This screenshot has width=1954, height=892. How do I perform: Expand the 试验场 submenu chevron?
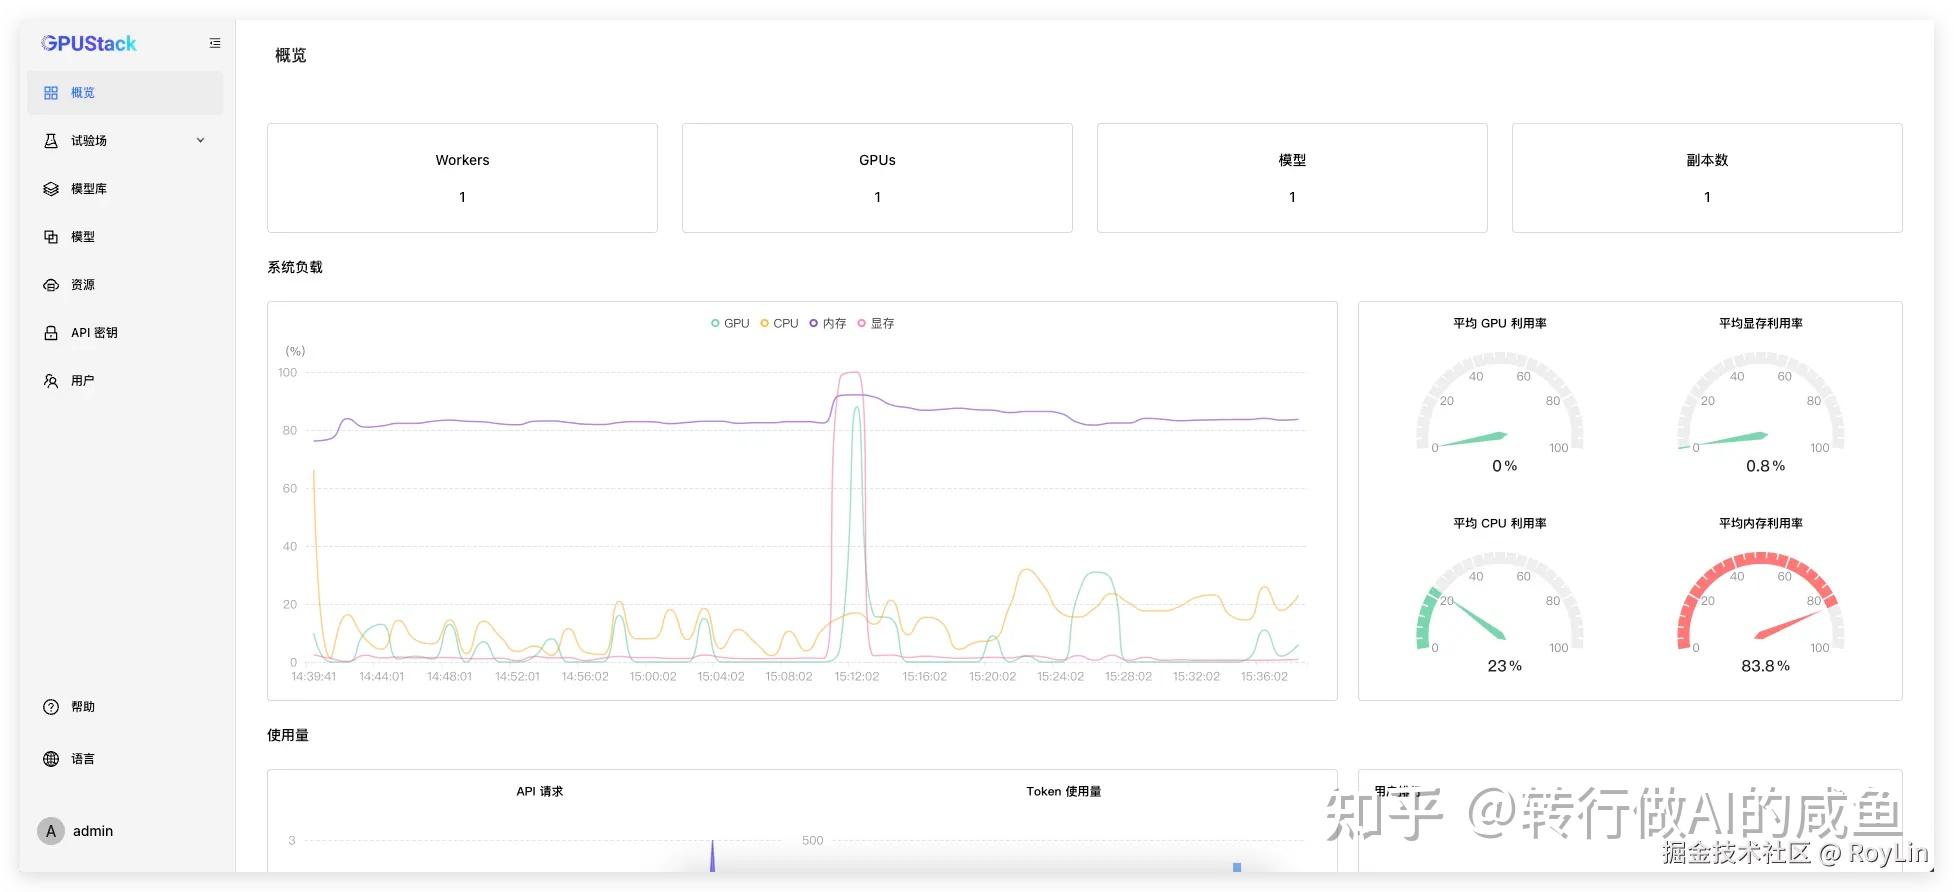coord(200,141)
